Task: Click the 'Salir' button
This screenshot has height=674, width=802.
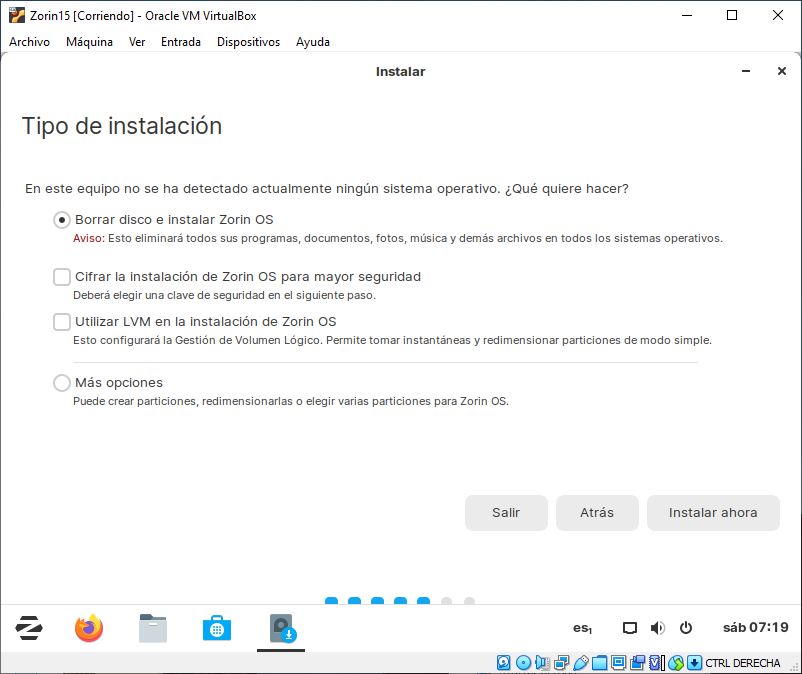Action: 506,513
